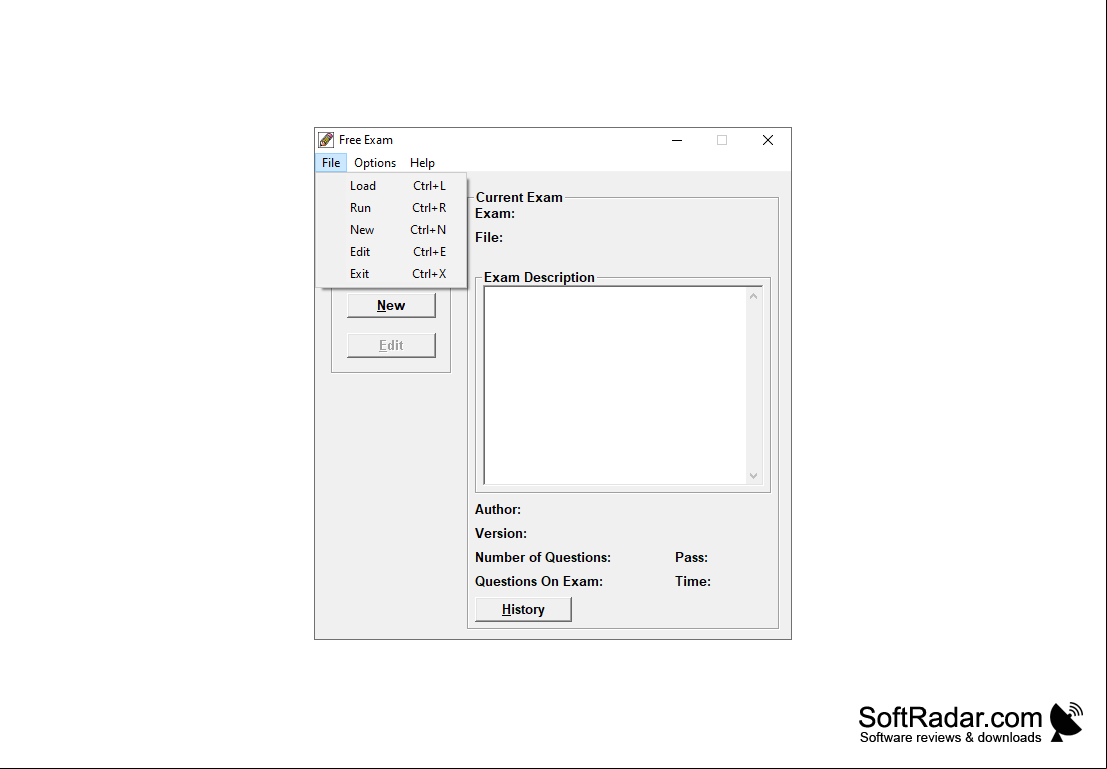Click the 'Number of Questions:' label
This screenshot has height=769, width=1107.
(x=543, y=557)
